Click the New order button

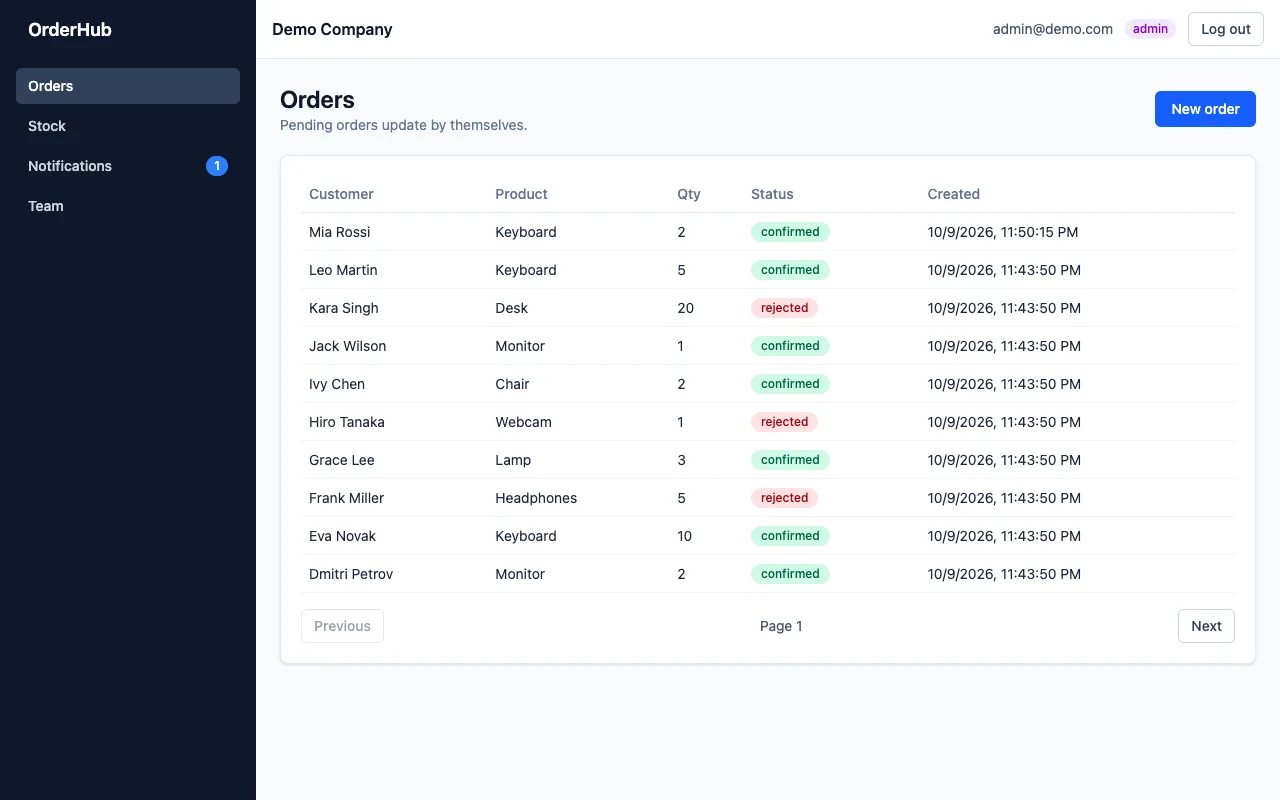coord(1205,109)
